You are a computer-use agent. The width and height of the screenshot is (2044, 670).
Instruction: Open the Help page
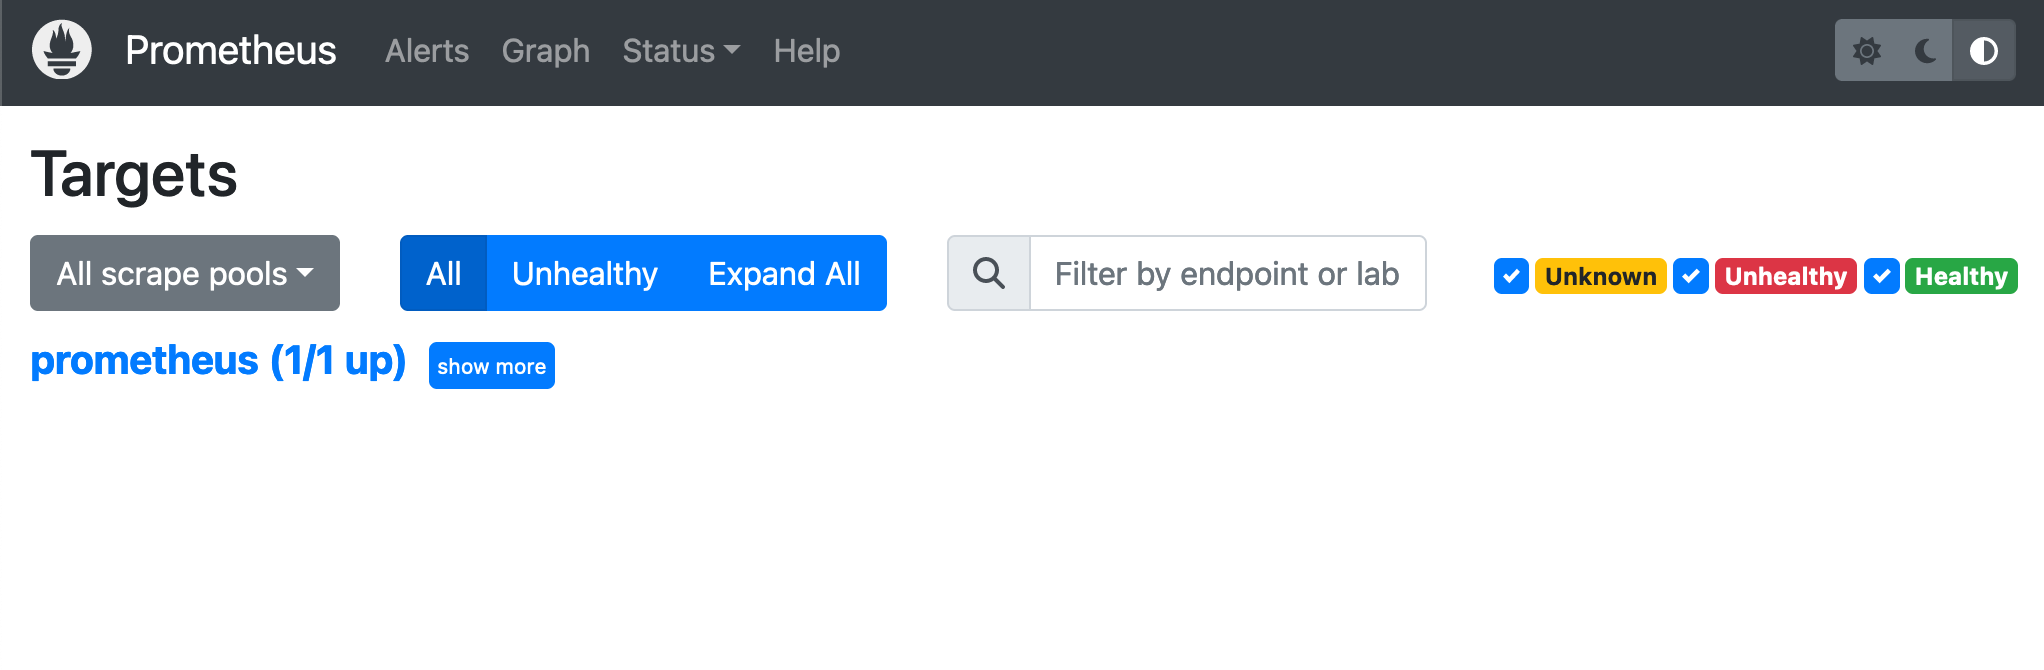806,50
